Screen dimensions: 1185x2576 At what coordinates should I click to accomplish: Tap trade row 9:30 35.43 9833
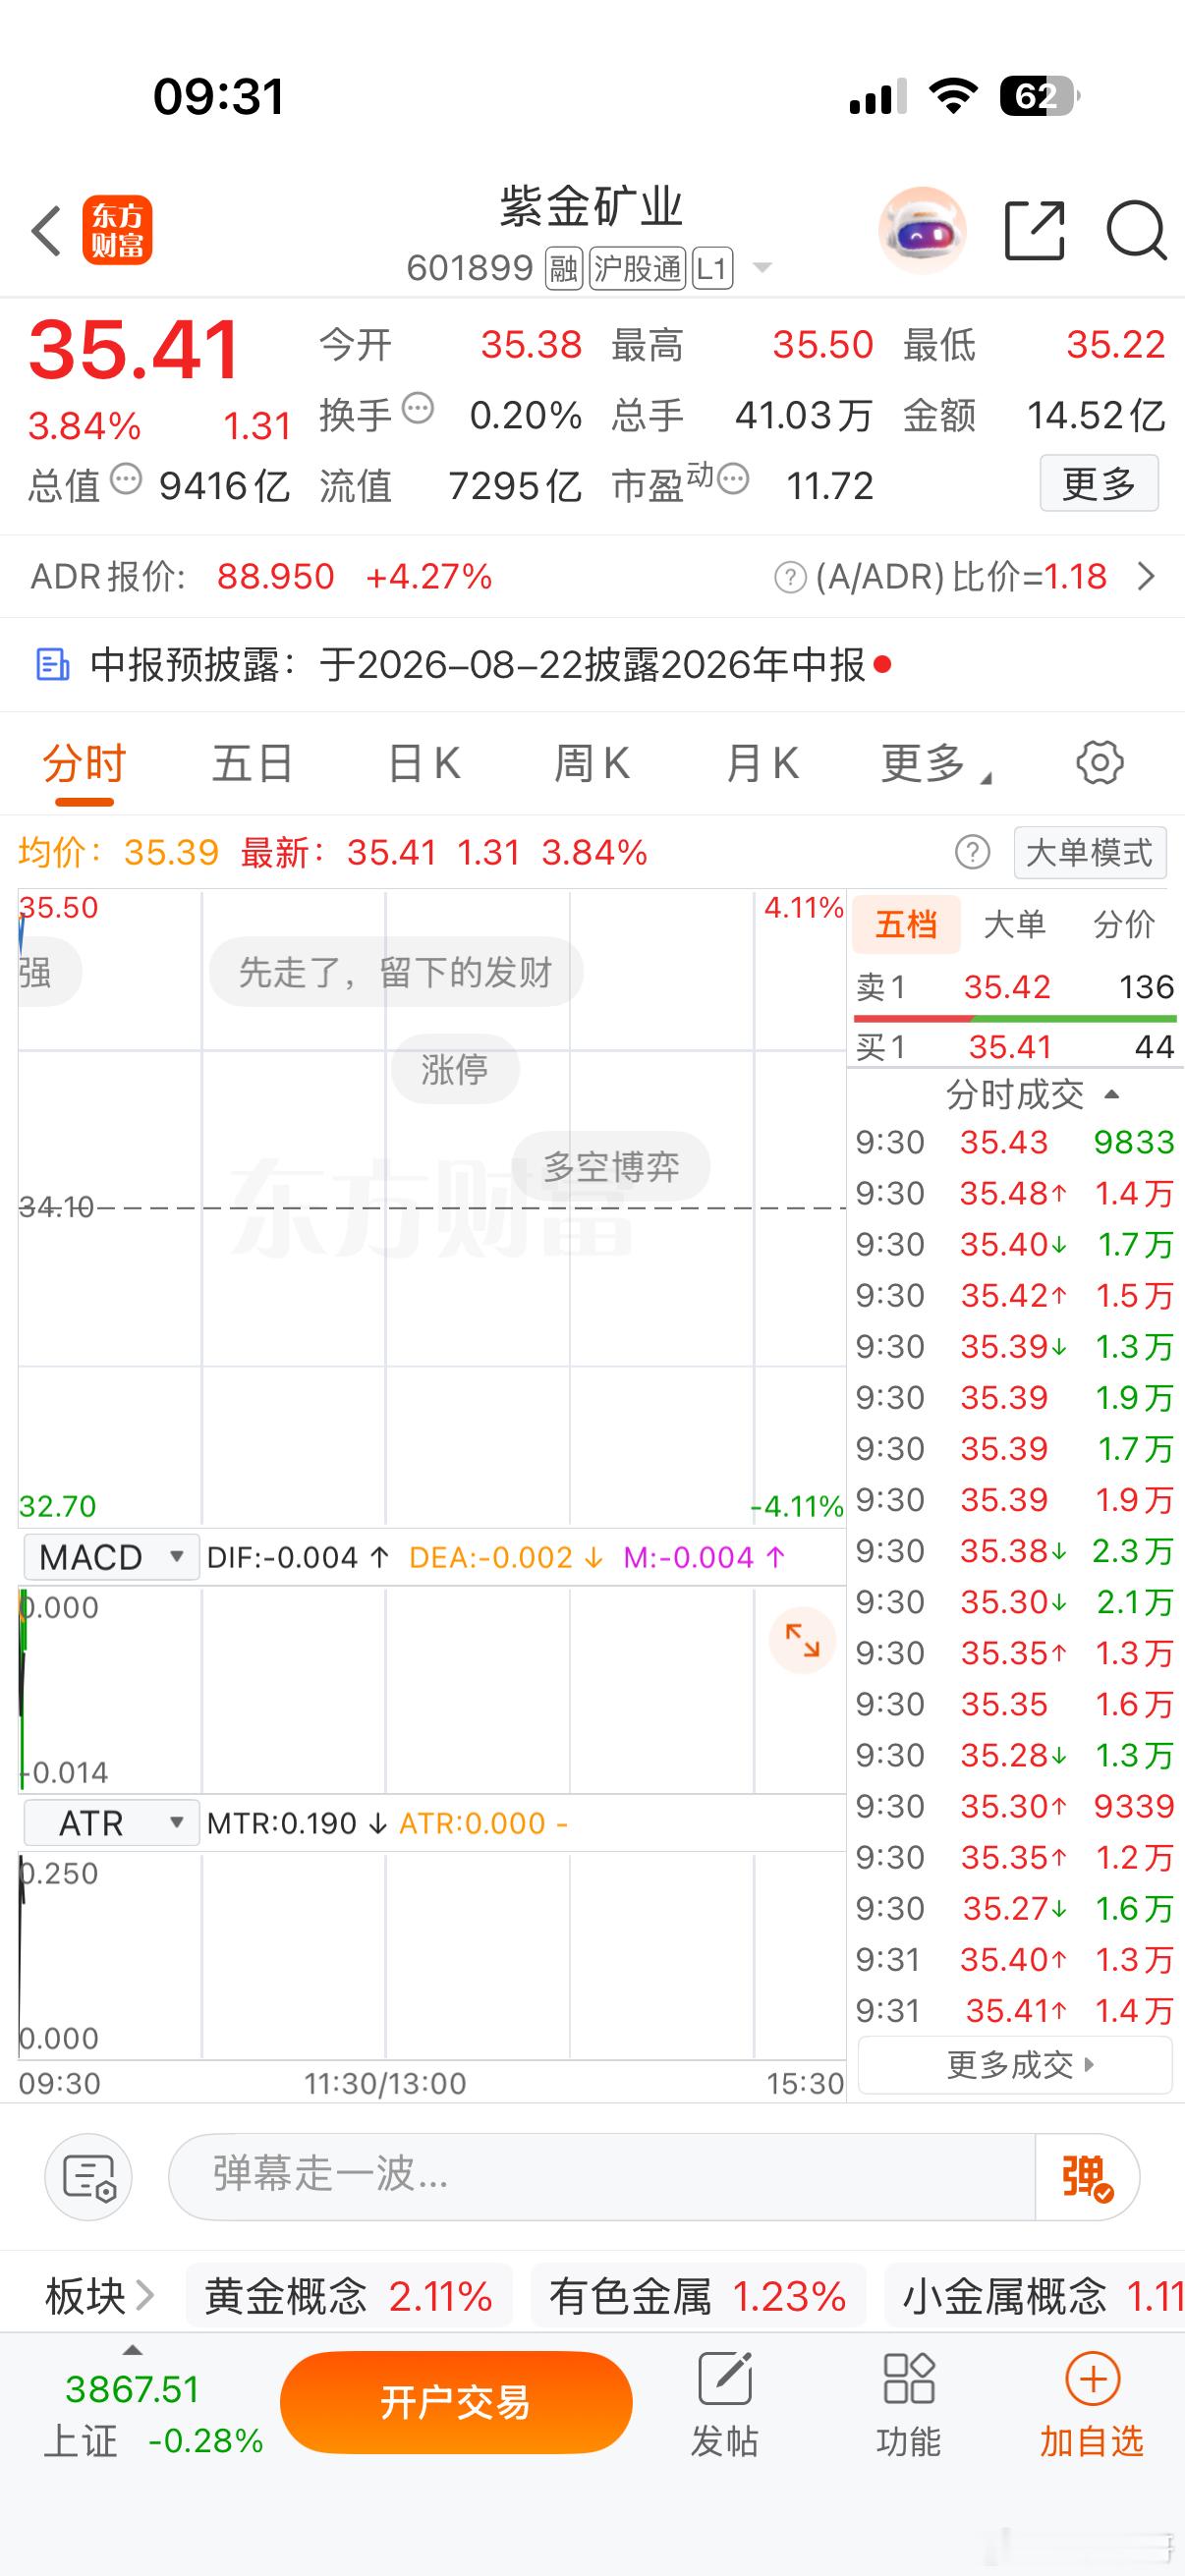(x=1015, y=1142)
